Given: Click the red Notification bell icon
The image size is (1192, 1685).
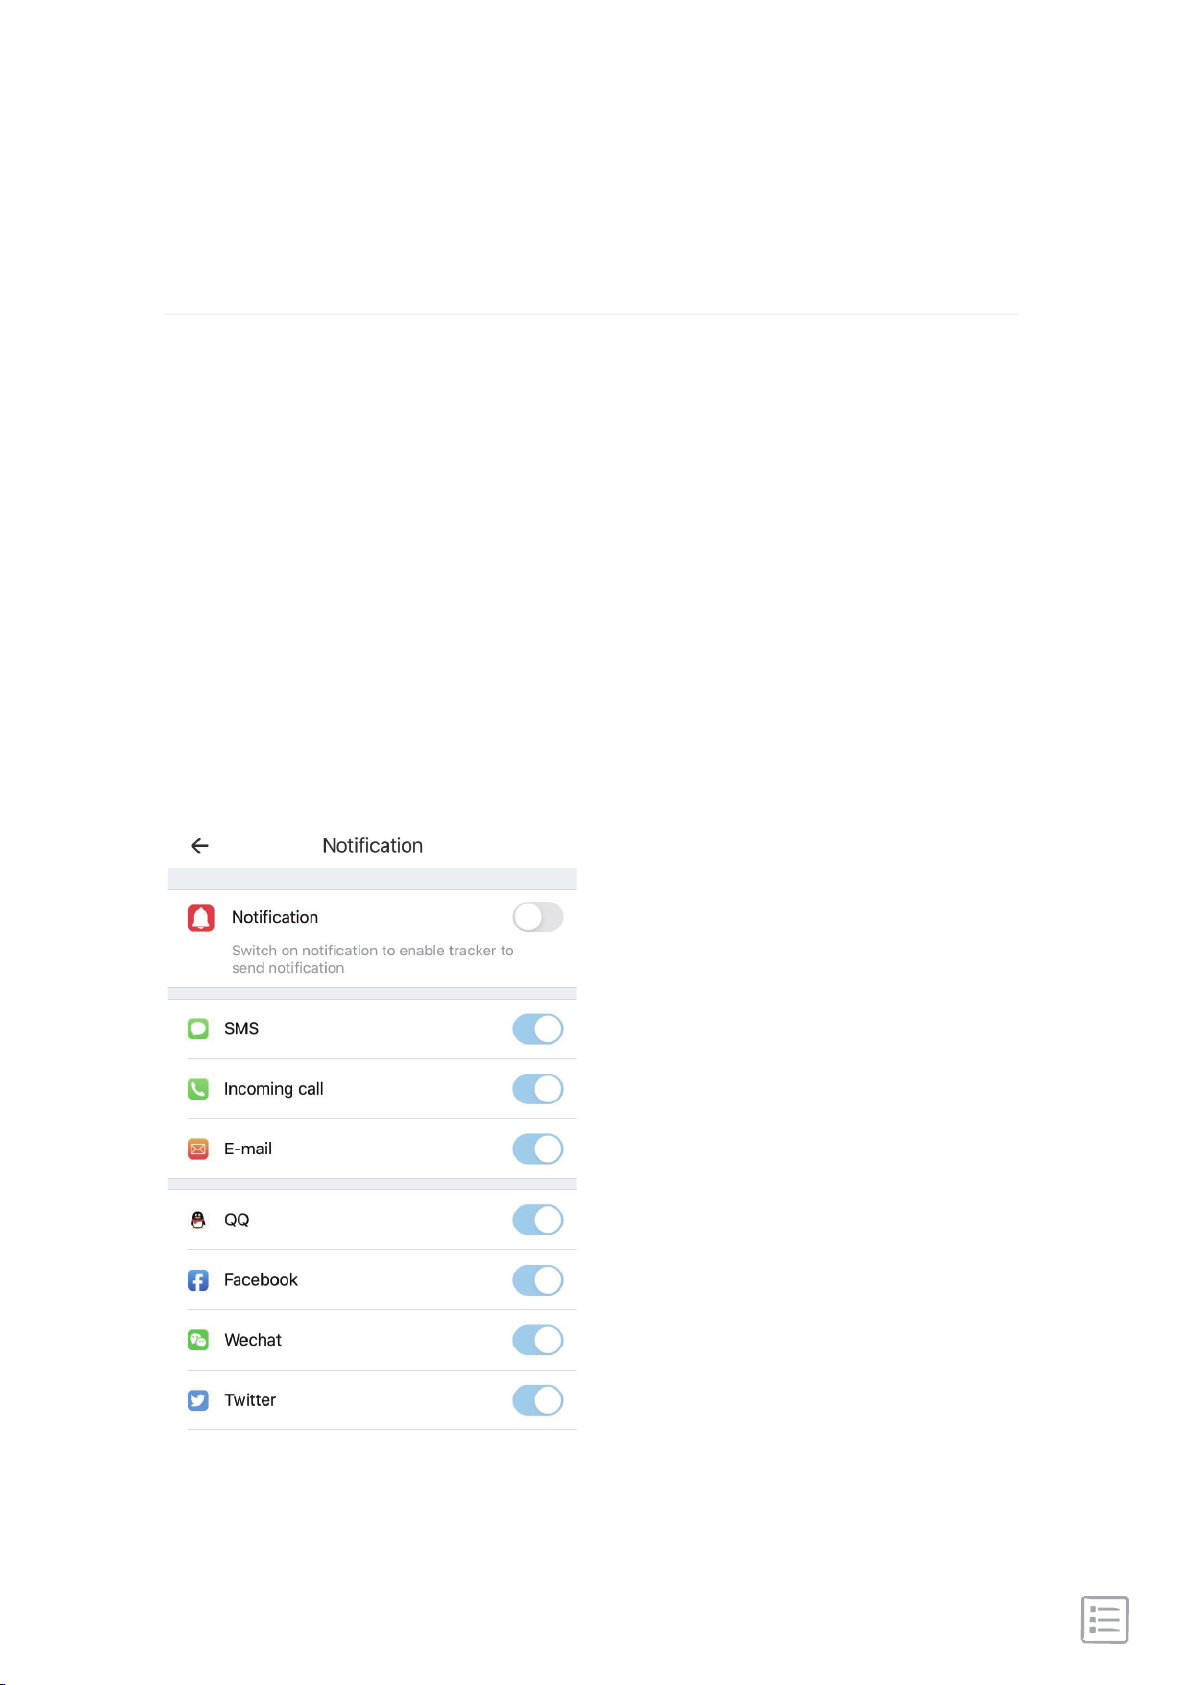Looking at the screenshot, I should (201, 918).
